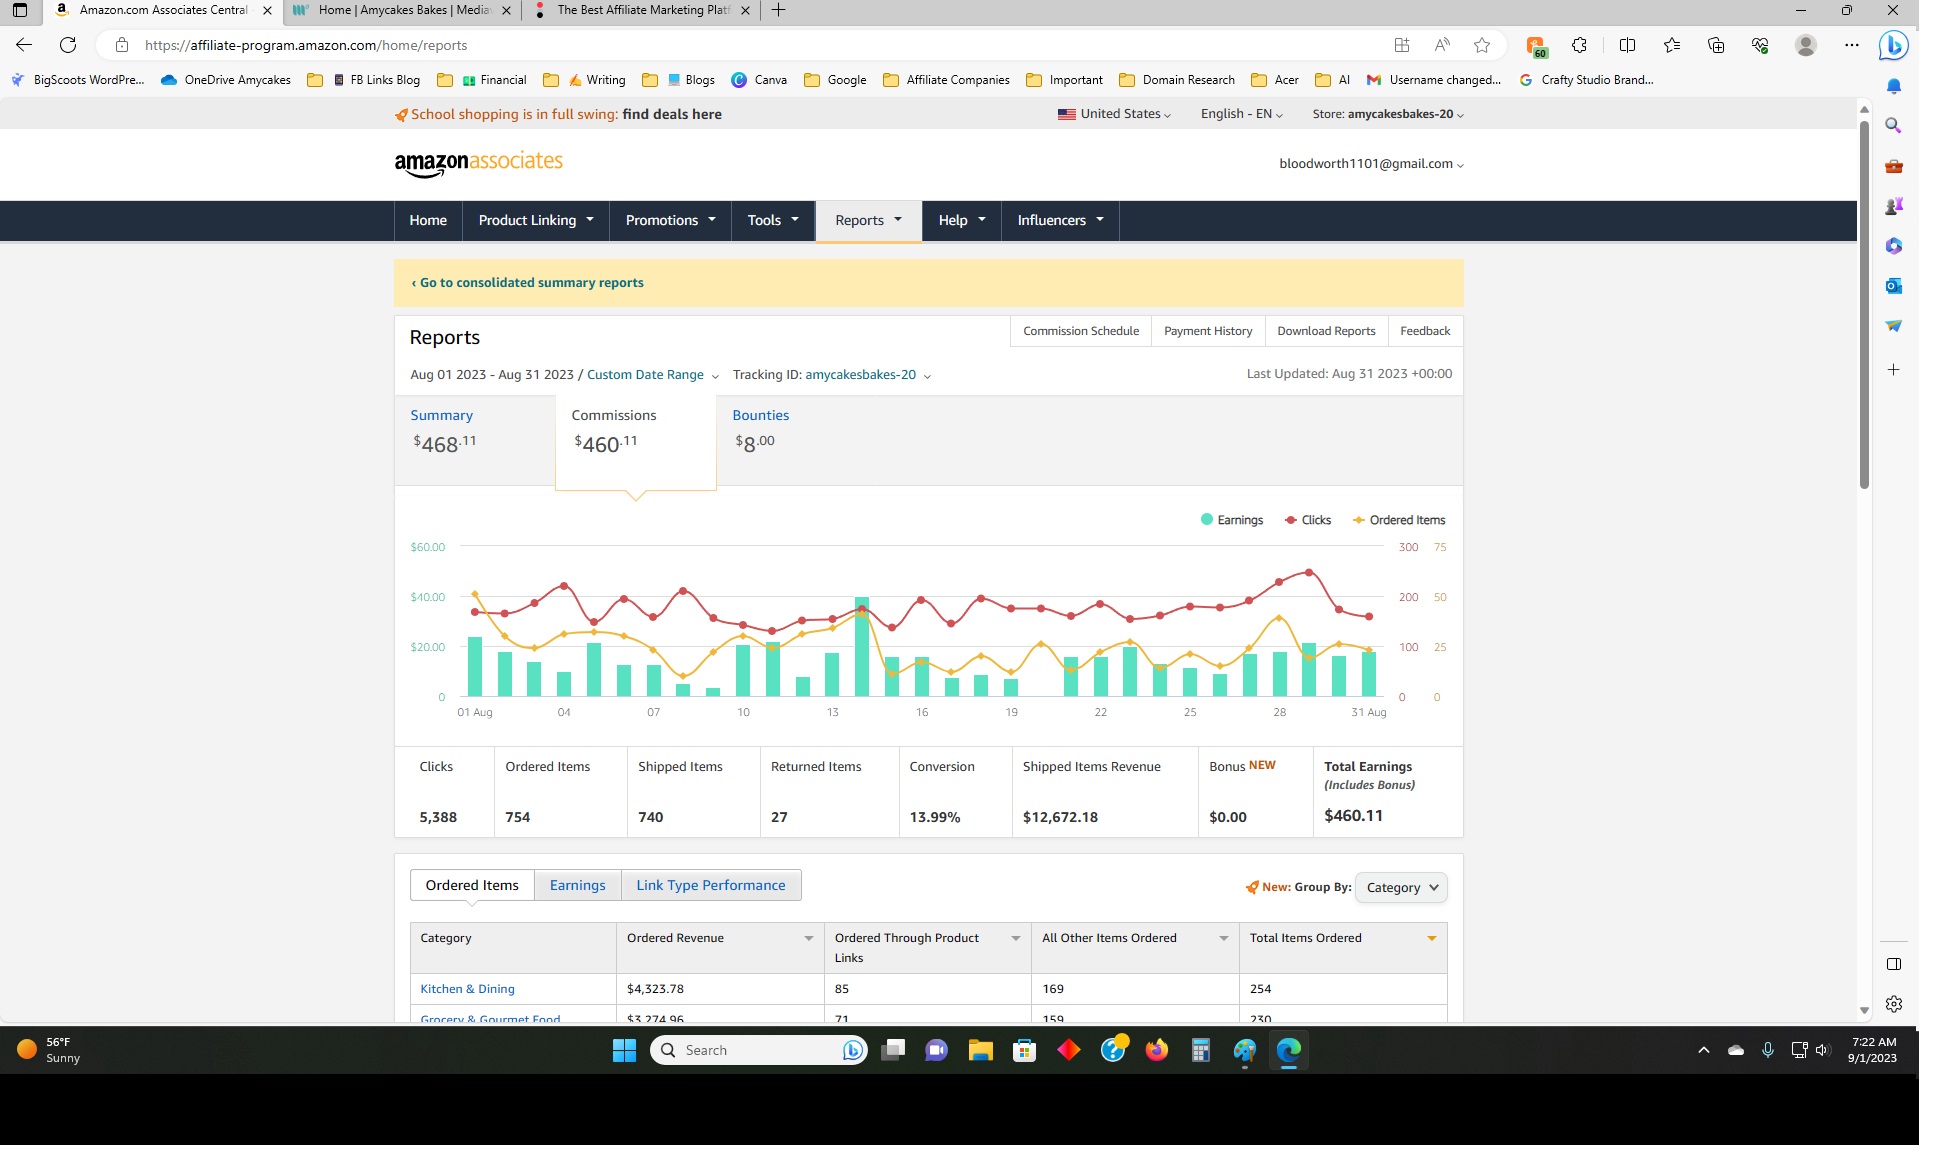
Task: Add page to favorites star icon
Action: click(1482, 45)
